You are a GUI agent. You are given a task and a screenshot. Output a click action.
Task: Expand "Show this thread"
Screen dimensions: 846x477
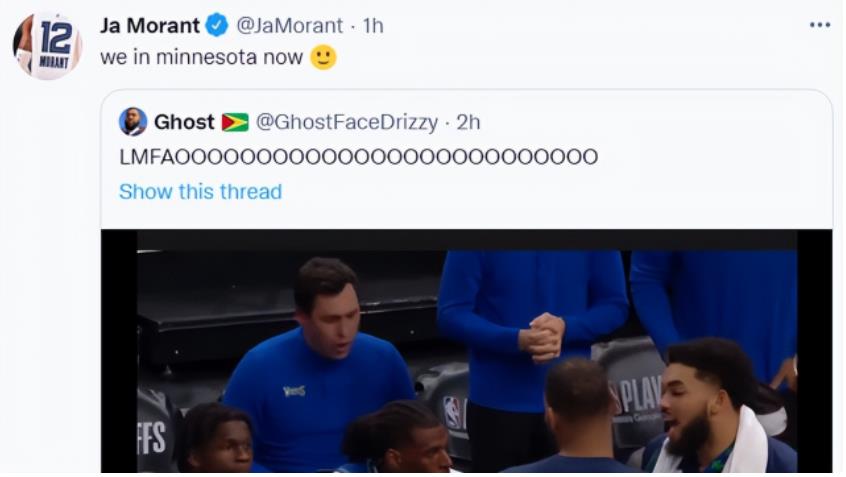pos(200,191)
